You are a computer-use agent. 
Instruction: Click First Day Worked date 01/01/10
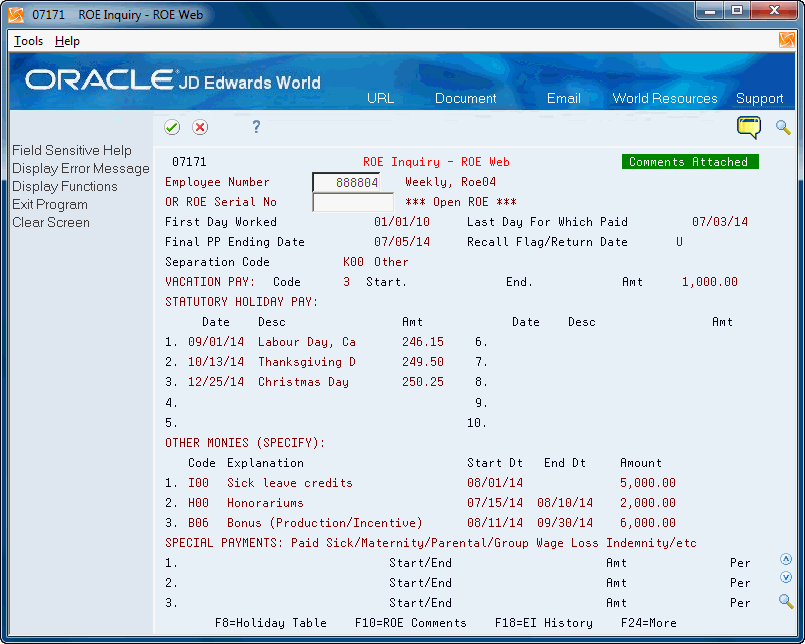(x=402, y=222)
